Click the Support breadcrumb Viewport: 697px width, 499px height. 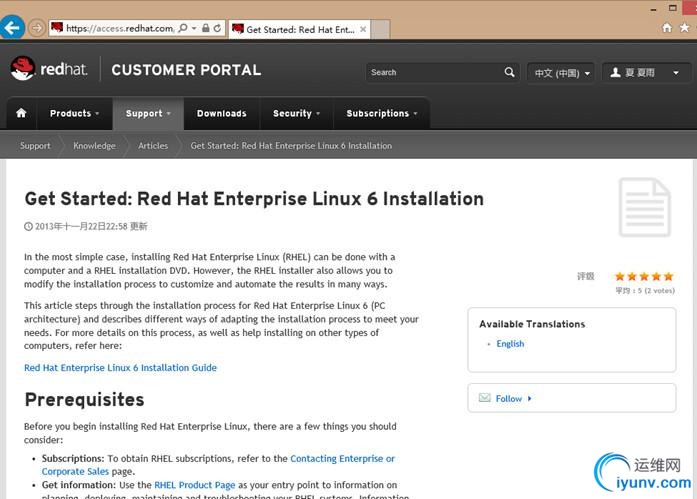[35, 146]
